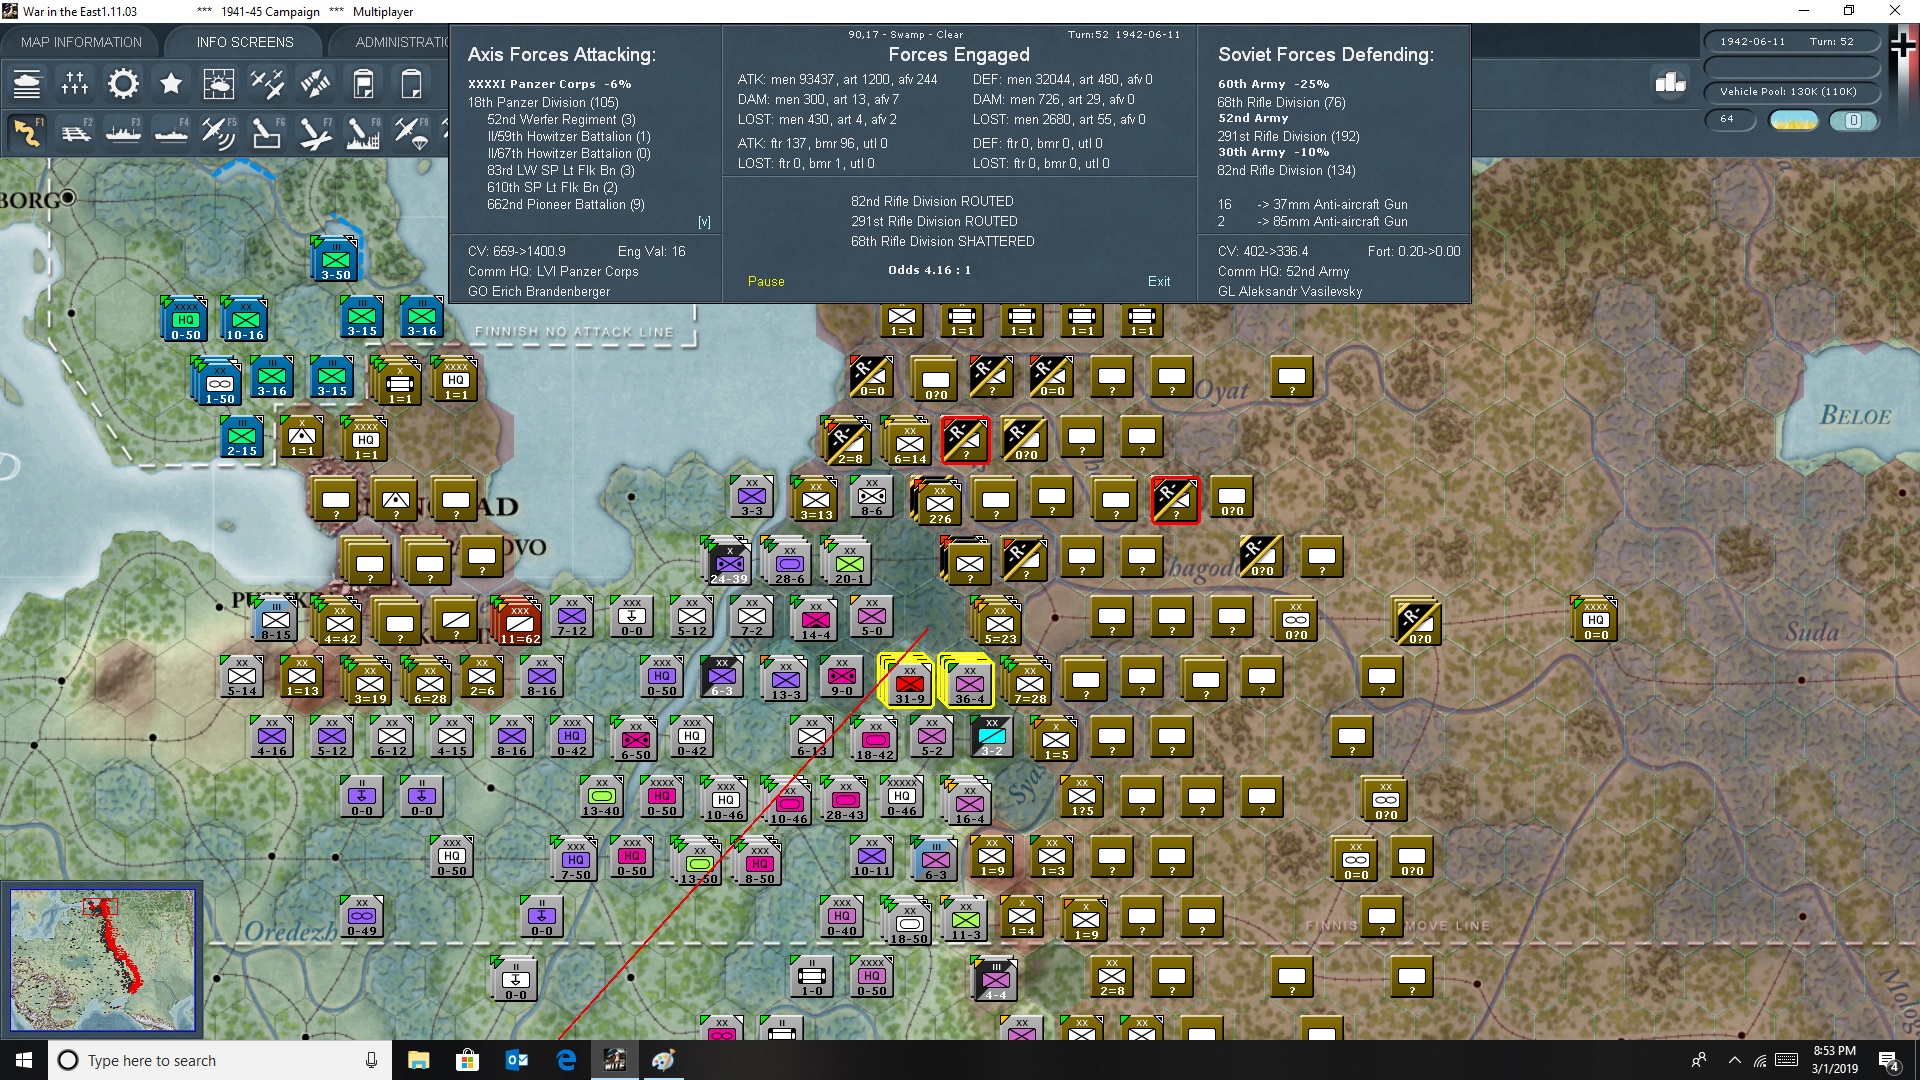Show the weather map grid icon
Image resolution: width=1920 pixels, height=1080 pixels.
tap(219, 84)
